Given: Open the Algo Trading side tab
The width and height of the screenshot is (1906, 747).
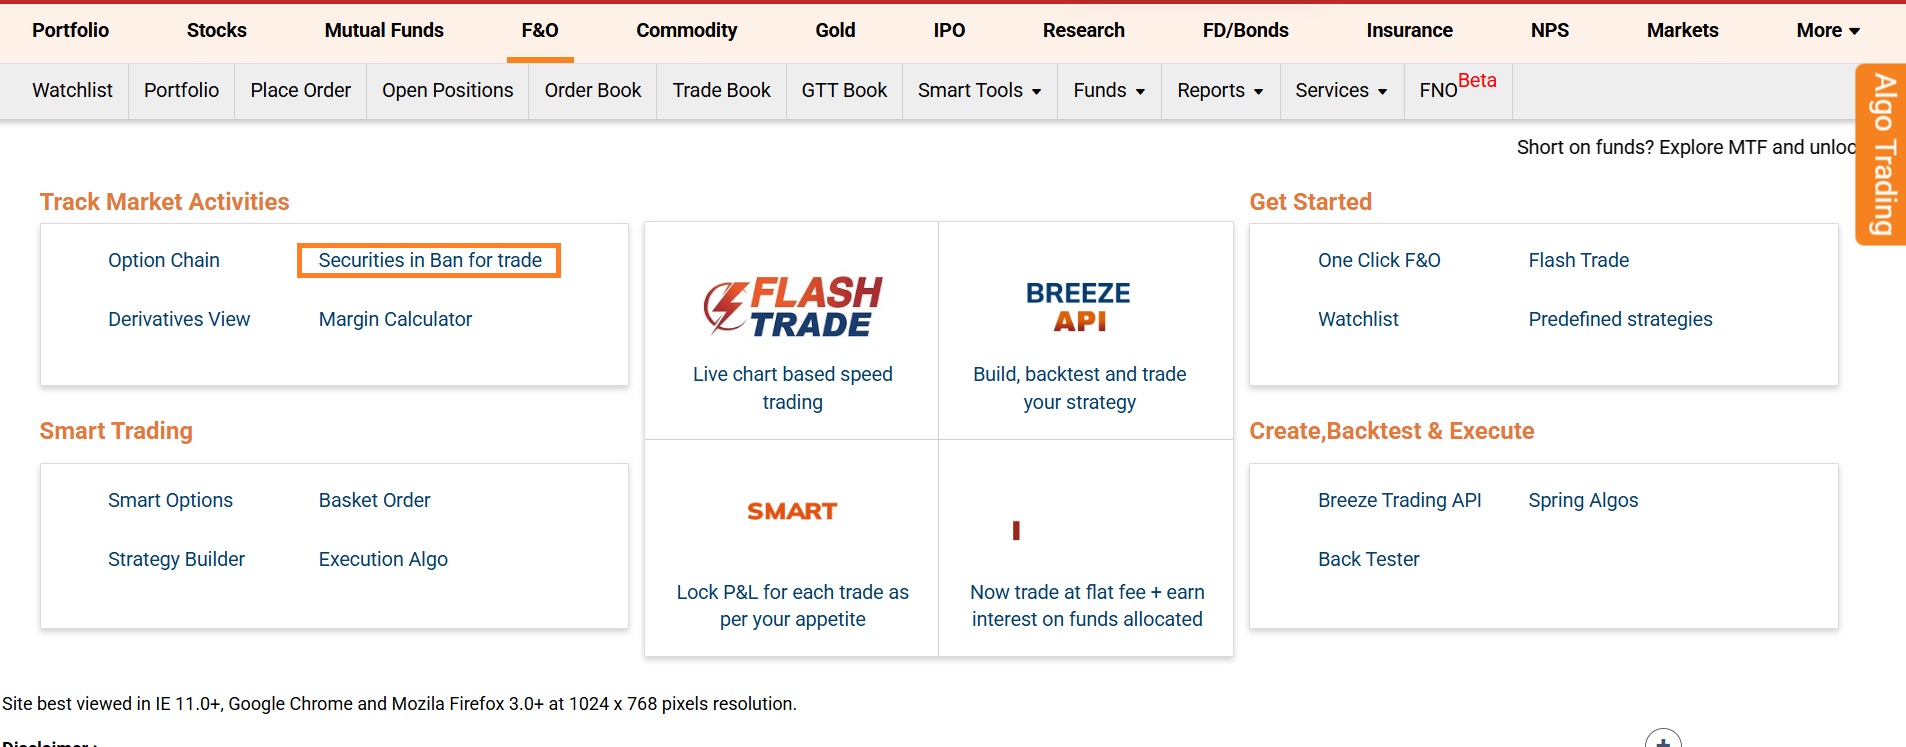Looking at the screenshot, I should tap(1883, 154).
